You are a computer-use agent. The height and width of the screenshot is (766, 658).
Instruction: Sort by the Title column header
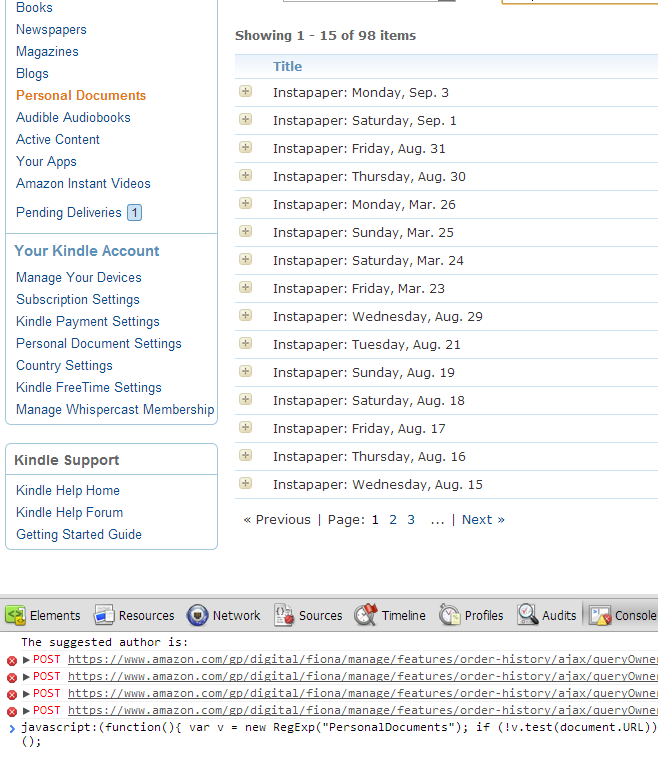tap(287, 66)
